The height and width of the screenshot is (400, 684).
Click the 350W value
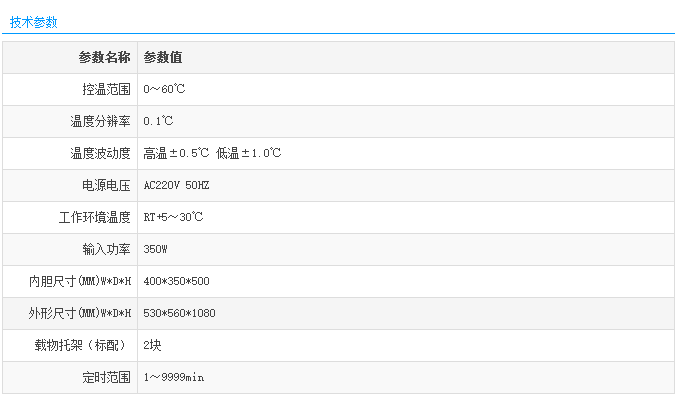[156, 249]
